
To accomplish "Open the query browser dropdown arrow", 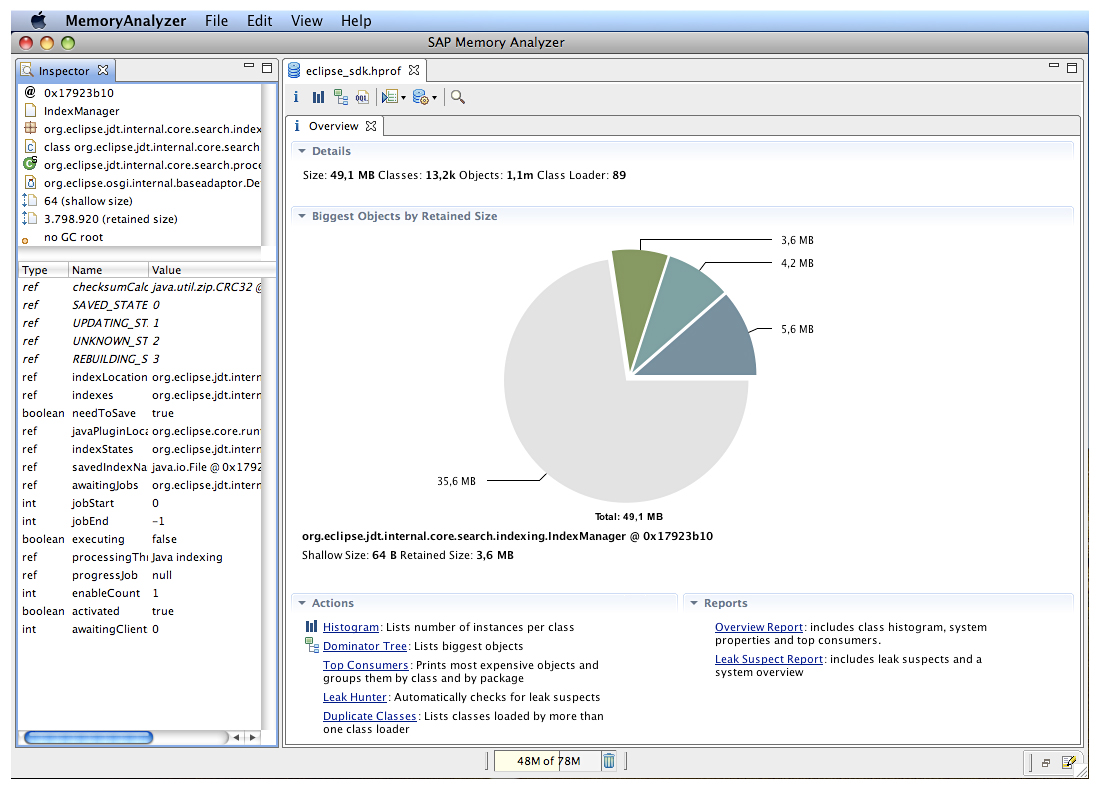I will (403, 98).
